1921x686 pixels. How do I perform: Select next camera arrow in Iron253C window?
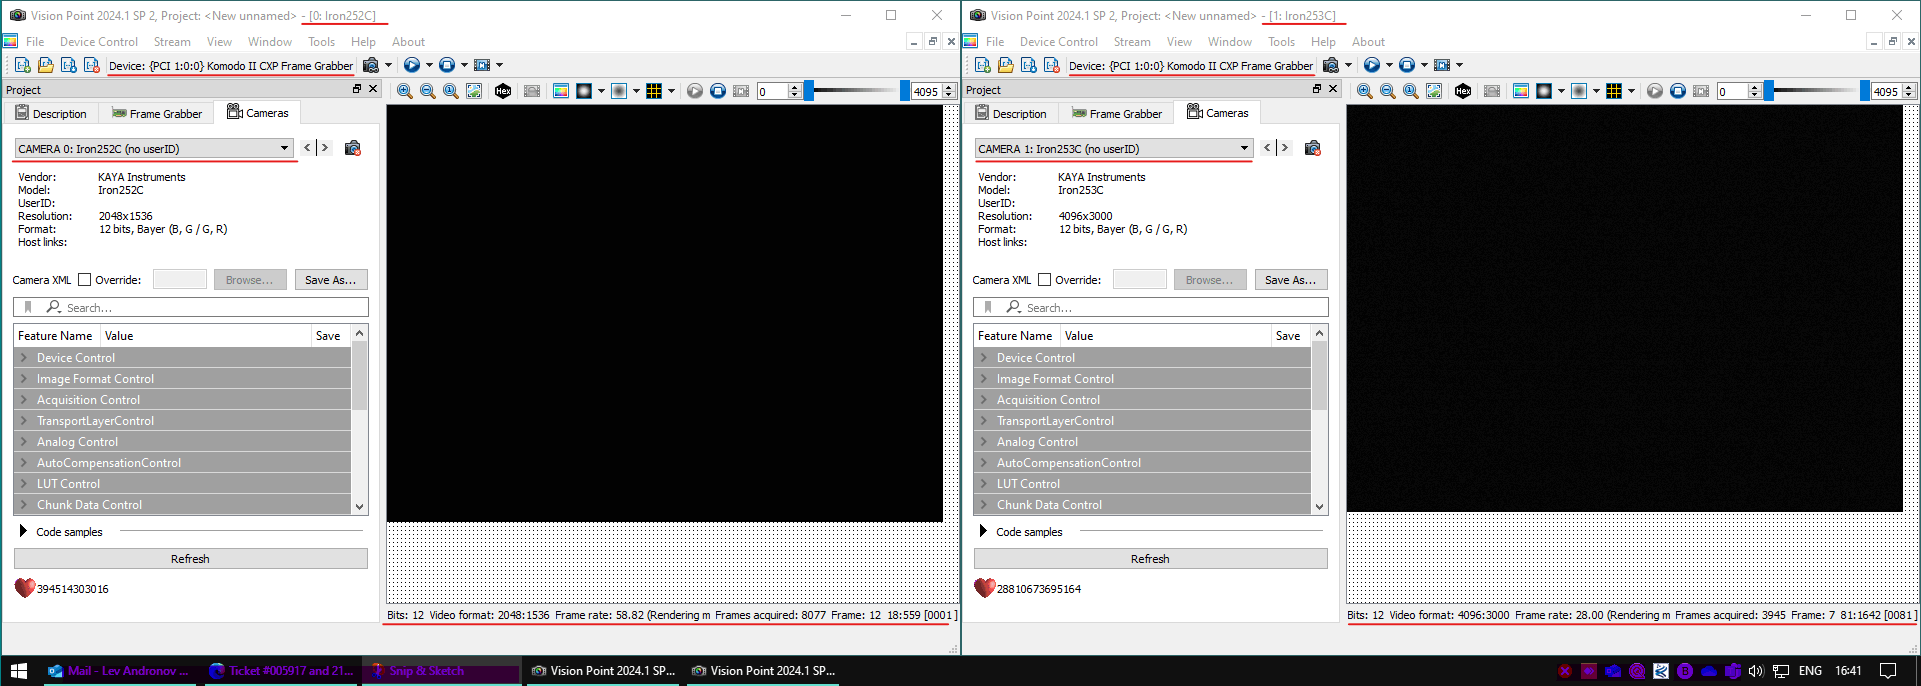tap(1285, 148)
